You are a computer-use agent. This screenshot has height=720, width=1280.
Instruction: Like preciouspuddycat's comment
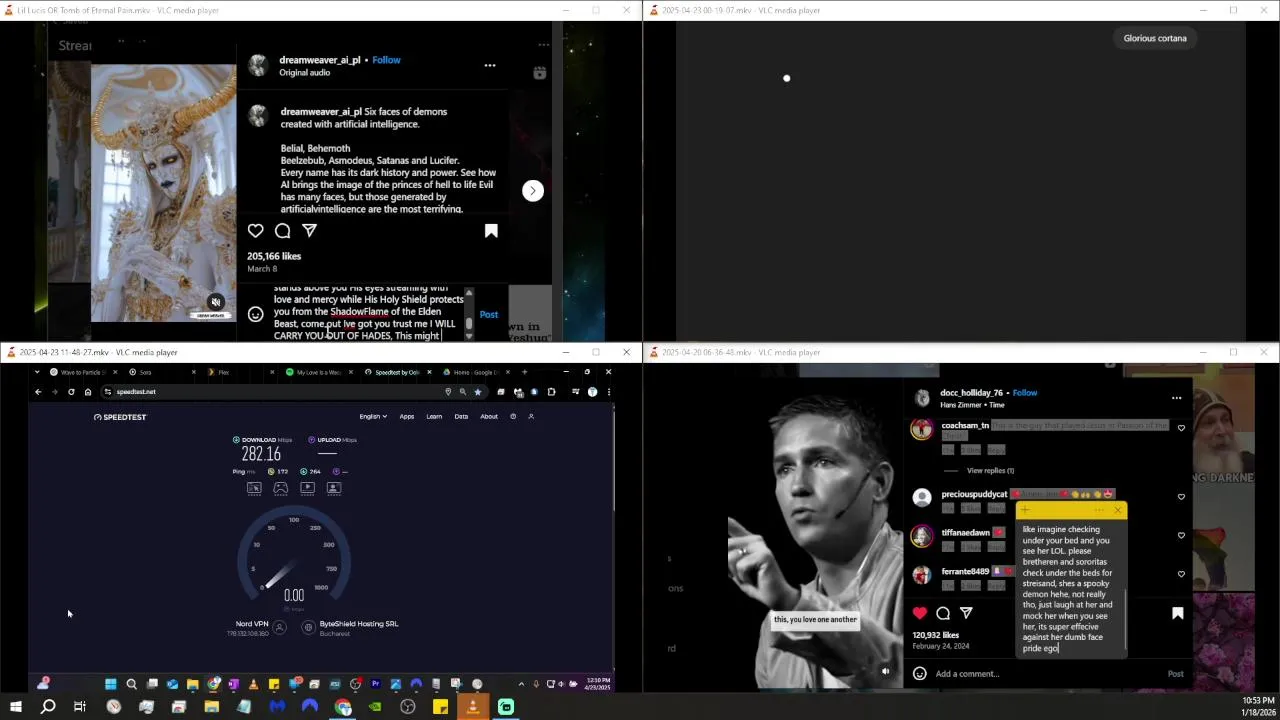1181,497
